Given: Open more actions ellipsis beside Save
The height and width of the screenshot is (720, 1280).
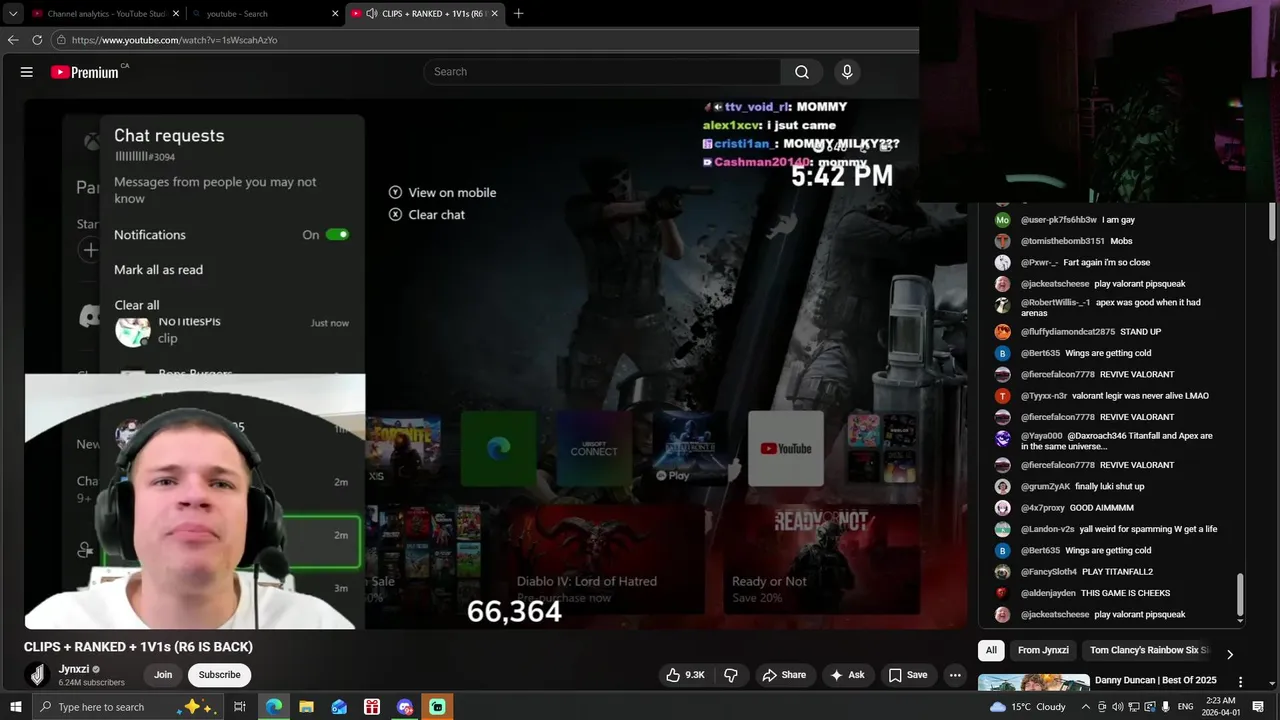Looking at the screenshot, I should pyautogui.click(x=955, y=675).
